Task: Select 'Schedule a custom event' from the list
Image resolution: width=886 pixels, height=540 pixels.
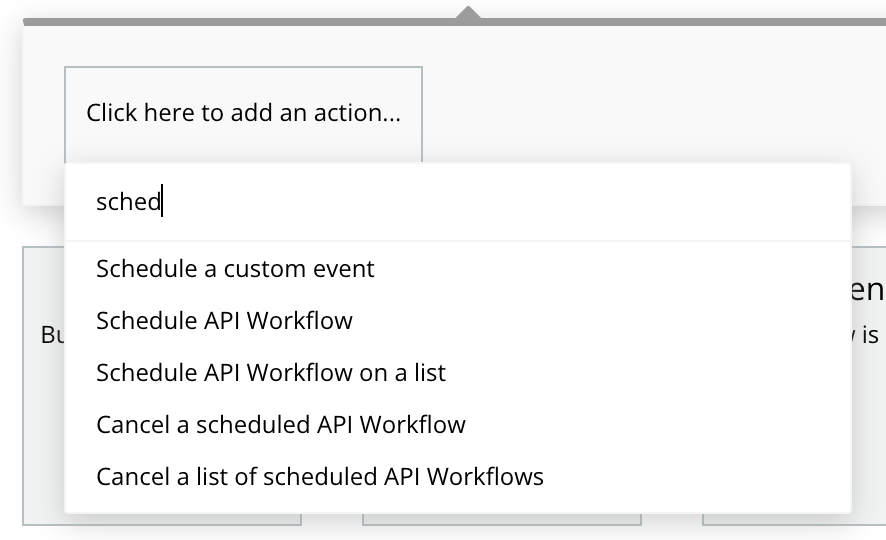Action: tap(235, 269)
